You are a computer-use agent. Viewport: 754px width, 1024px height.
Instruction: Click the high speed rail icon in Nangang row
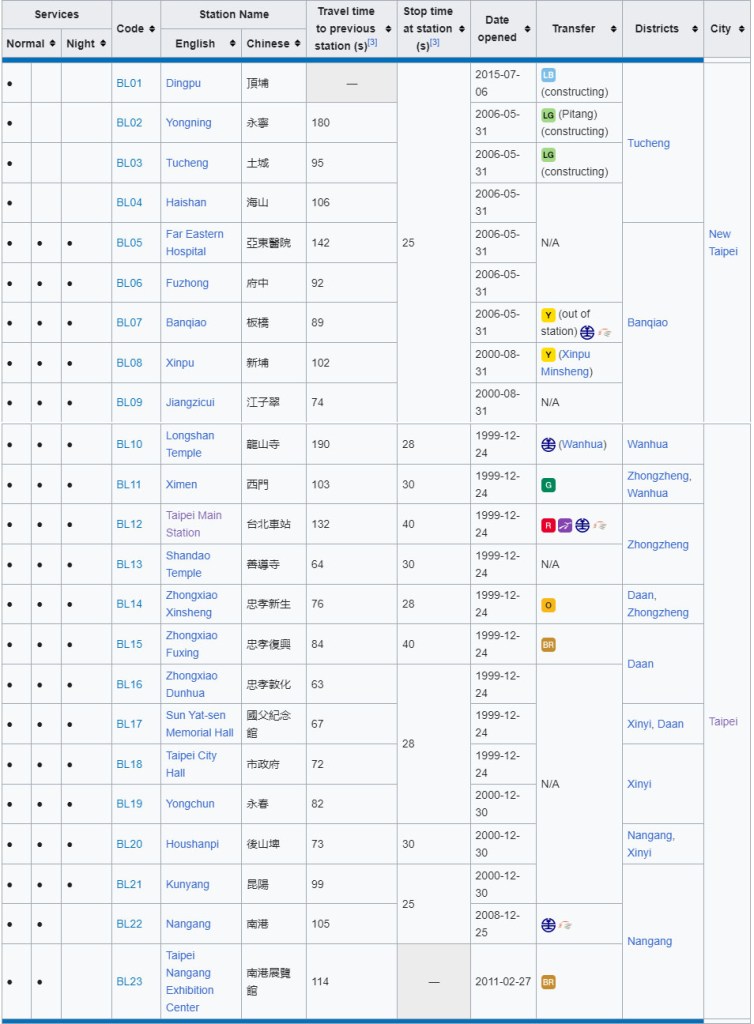pos(566,925)
